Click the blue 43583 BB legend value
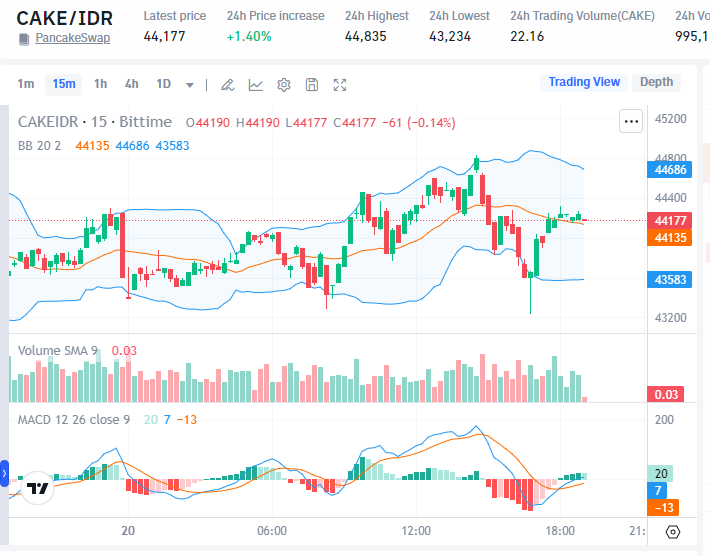710x556 pixels. (173, 146)
